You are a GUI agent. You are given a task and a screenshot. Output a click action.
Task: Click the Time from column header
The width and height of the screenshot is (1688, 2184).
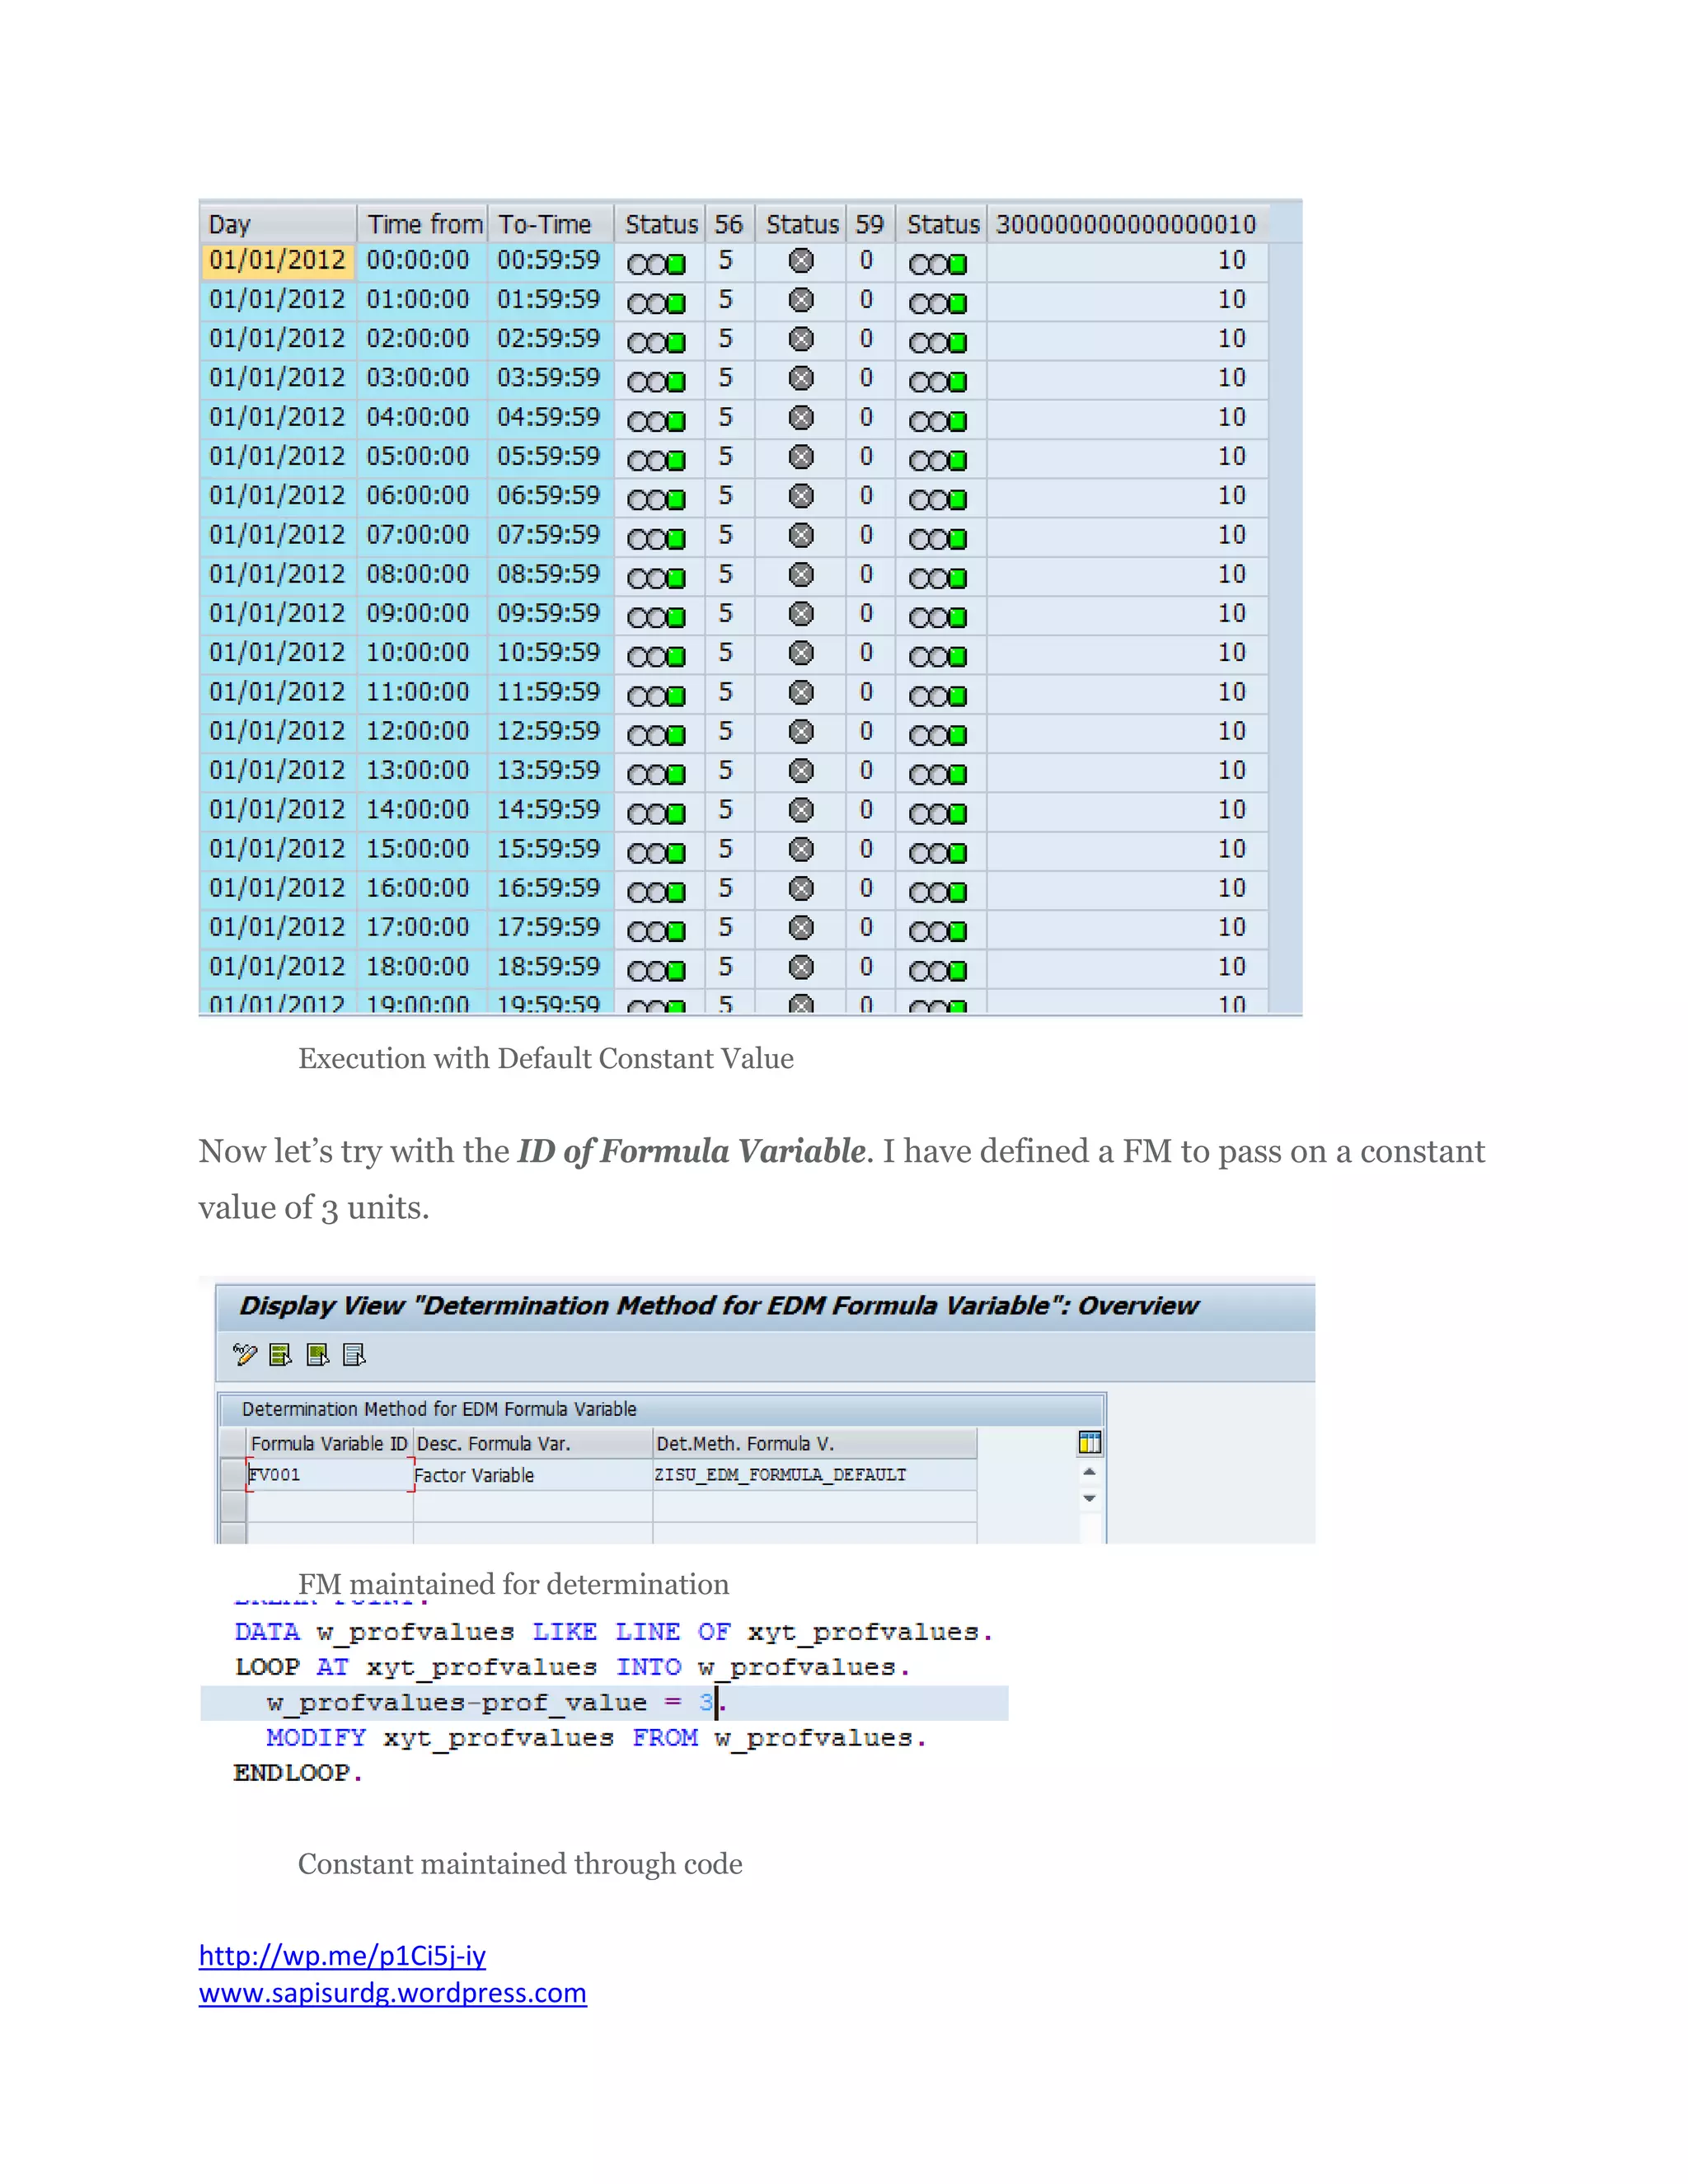point(424,224)
